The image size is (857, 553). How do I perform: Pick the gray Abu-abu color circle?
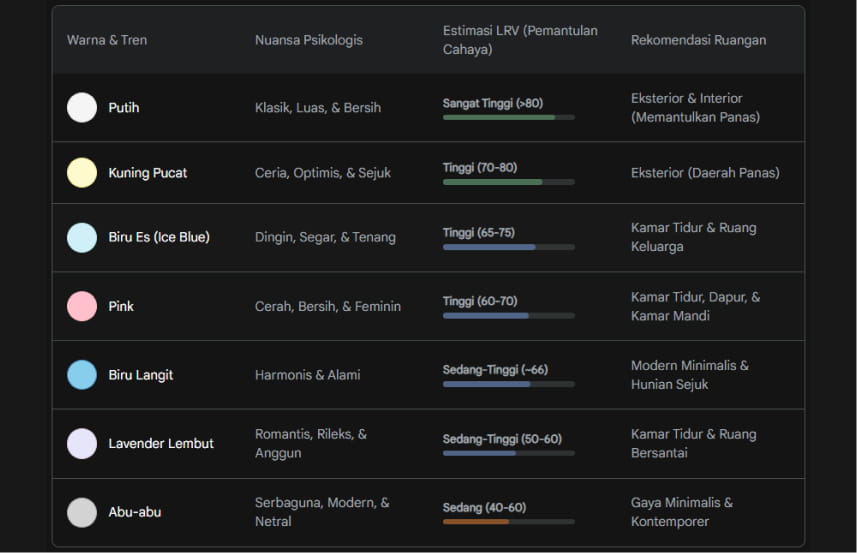coord(82,512)
